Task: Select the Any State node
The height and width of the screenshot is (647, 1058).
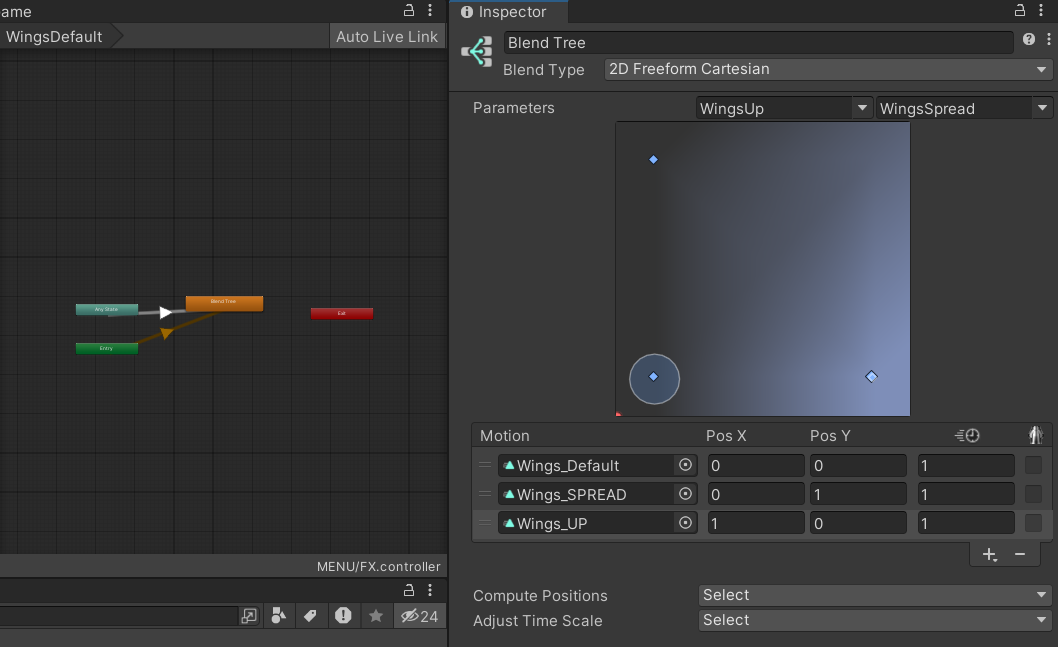Action: 107,310
